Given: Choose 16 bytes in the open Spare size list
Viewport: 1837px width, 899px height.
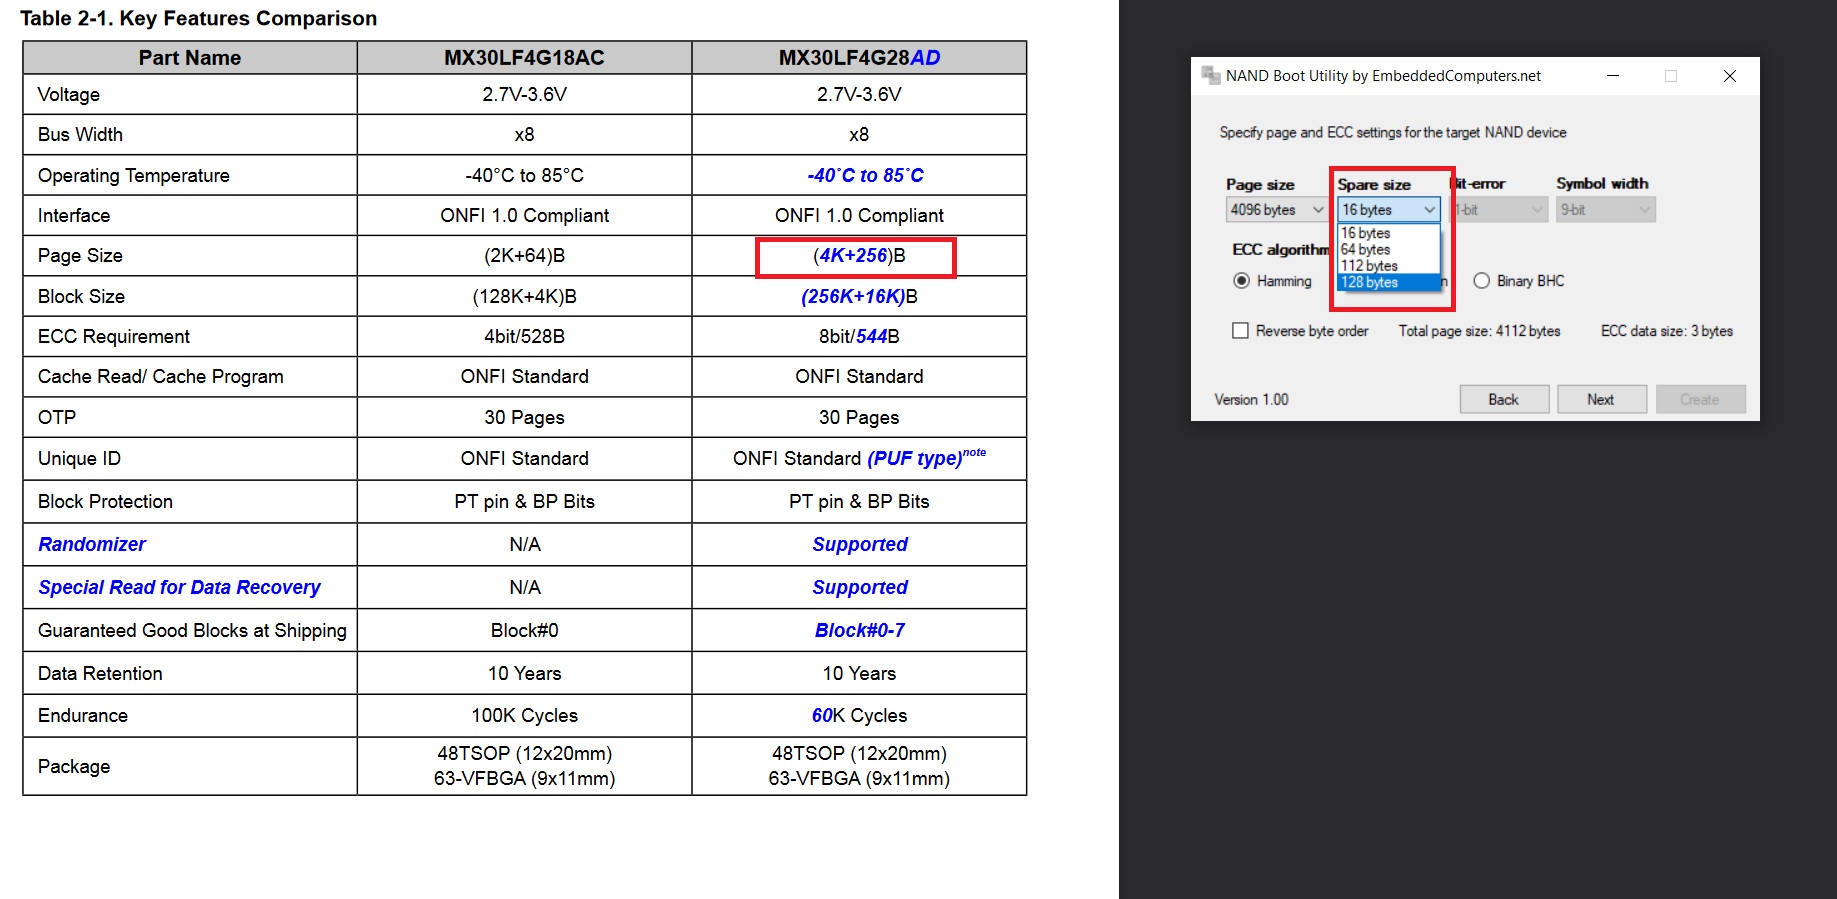Looking at the screenshot, I should click(x=1388, y=233).
